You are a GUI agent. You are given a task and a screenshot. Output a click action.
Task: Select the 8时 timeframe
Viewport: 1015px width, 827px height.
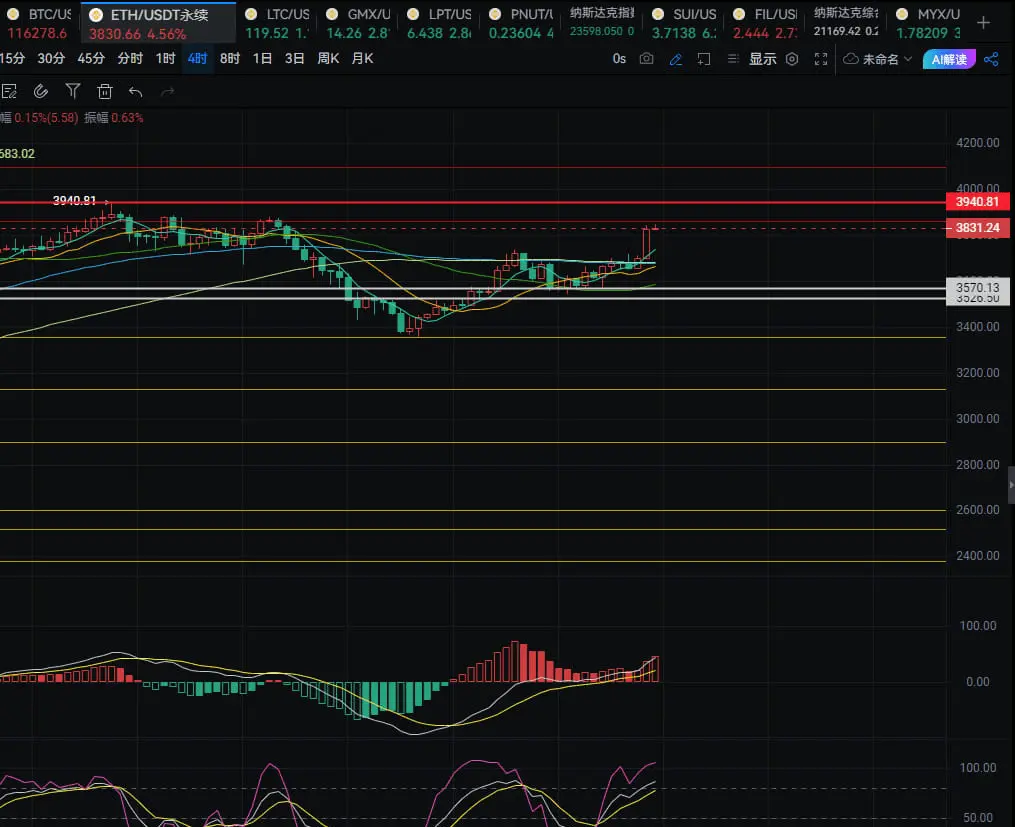[x=230, y=58]
